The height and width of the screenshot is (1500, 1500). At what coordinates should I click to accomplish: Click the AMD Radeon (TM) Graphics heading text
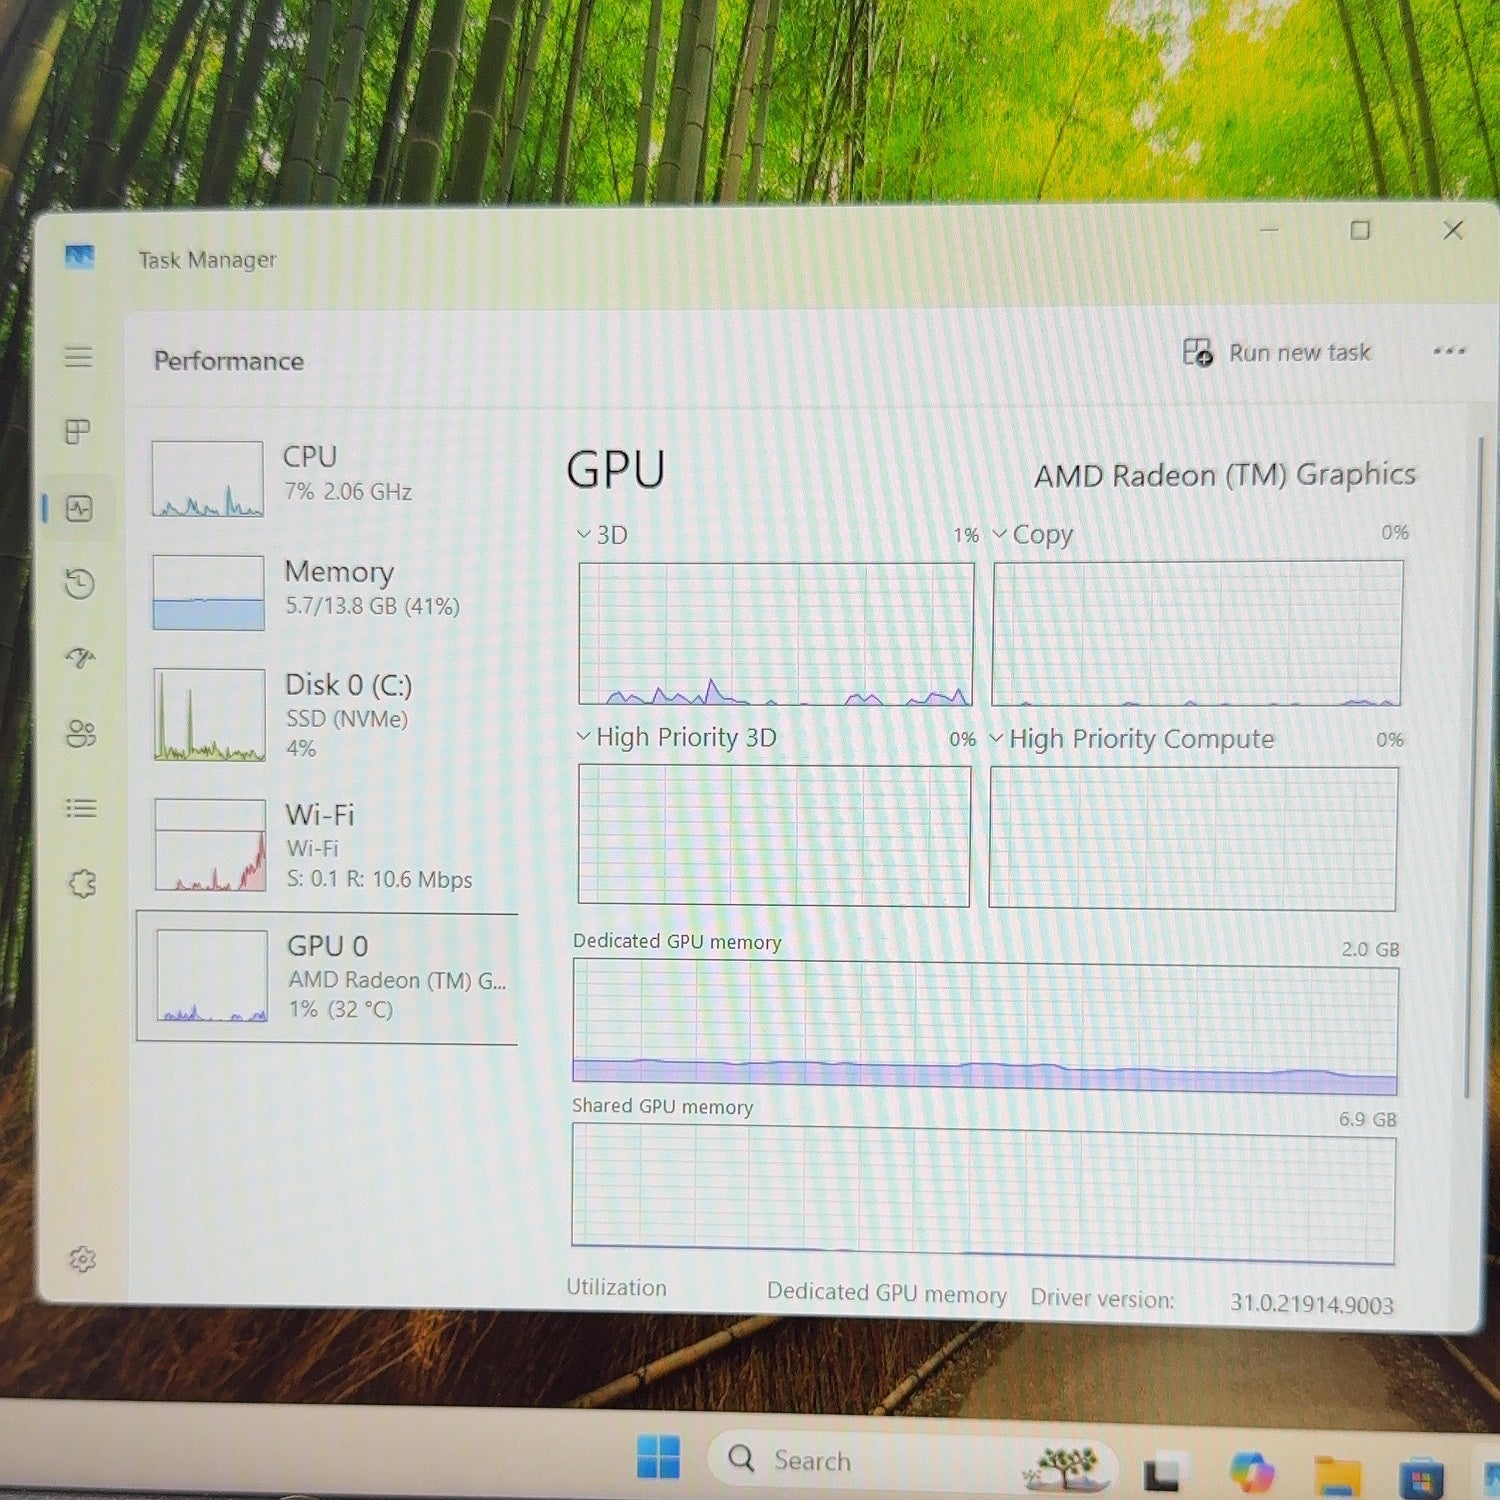pyautogui.click(x=1225, y=475)
